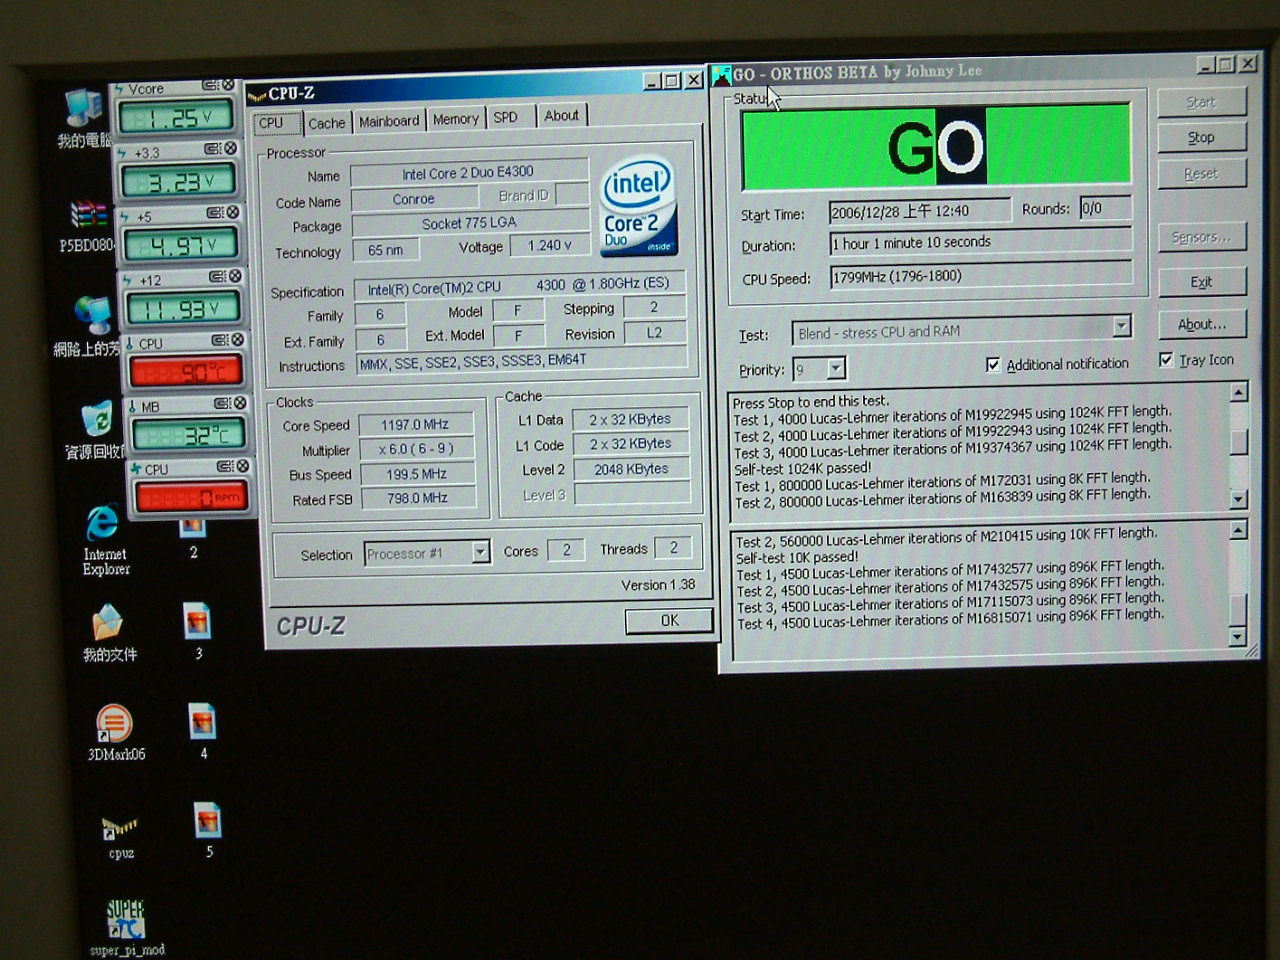The height and width of the screenshot is (960, 1280).
Task: Click the Stop button in ORTHOS
Action: pyautogui.click(x=1201, y=137)
